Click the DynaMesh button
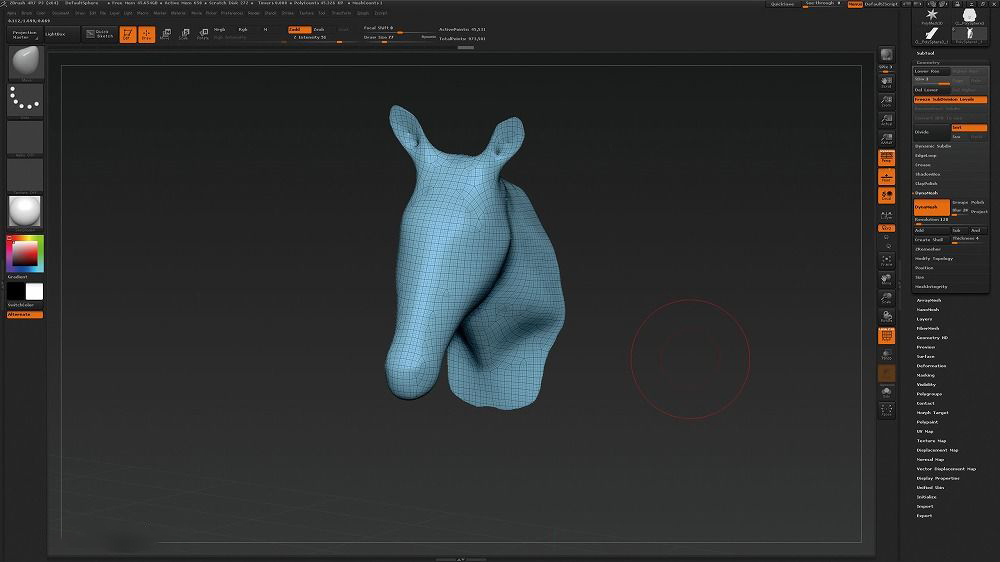Screen dimensions: 1000x562 (x=931, y=206)
